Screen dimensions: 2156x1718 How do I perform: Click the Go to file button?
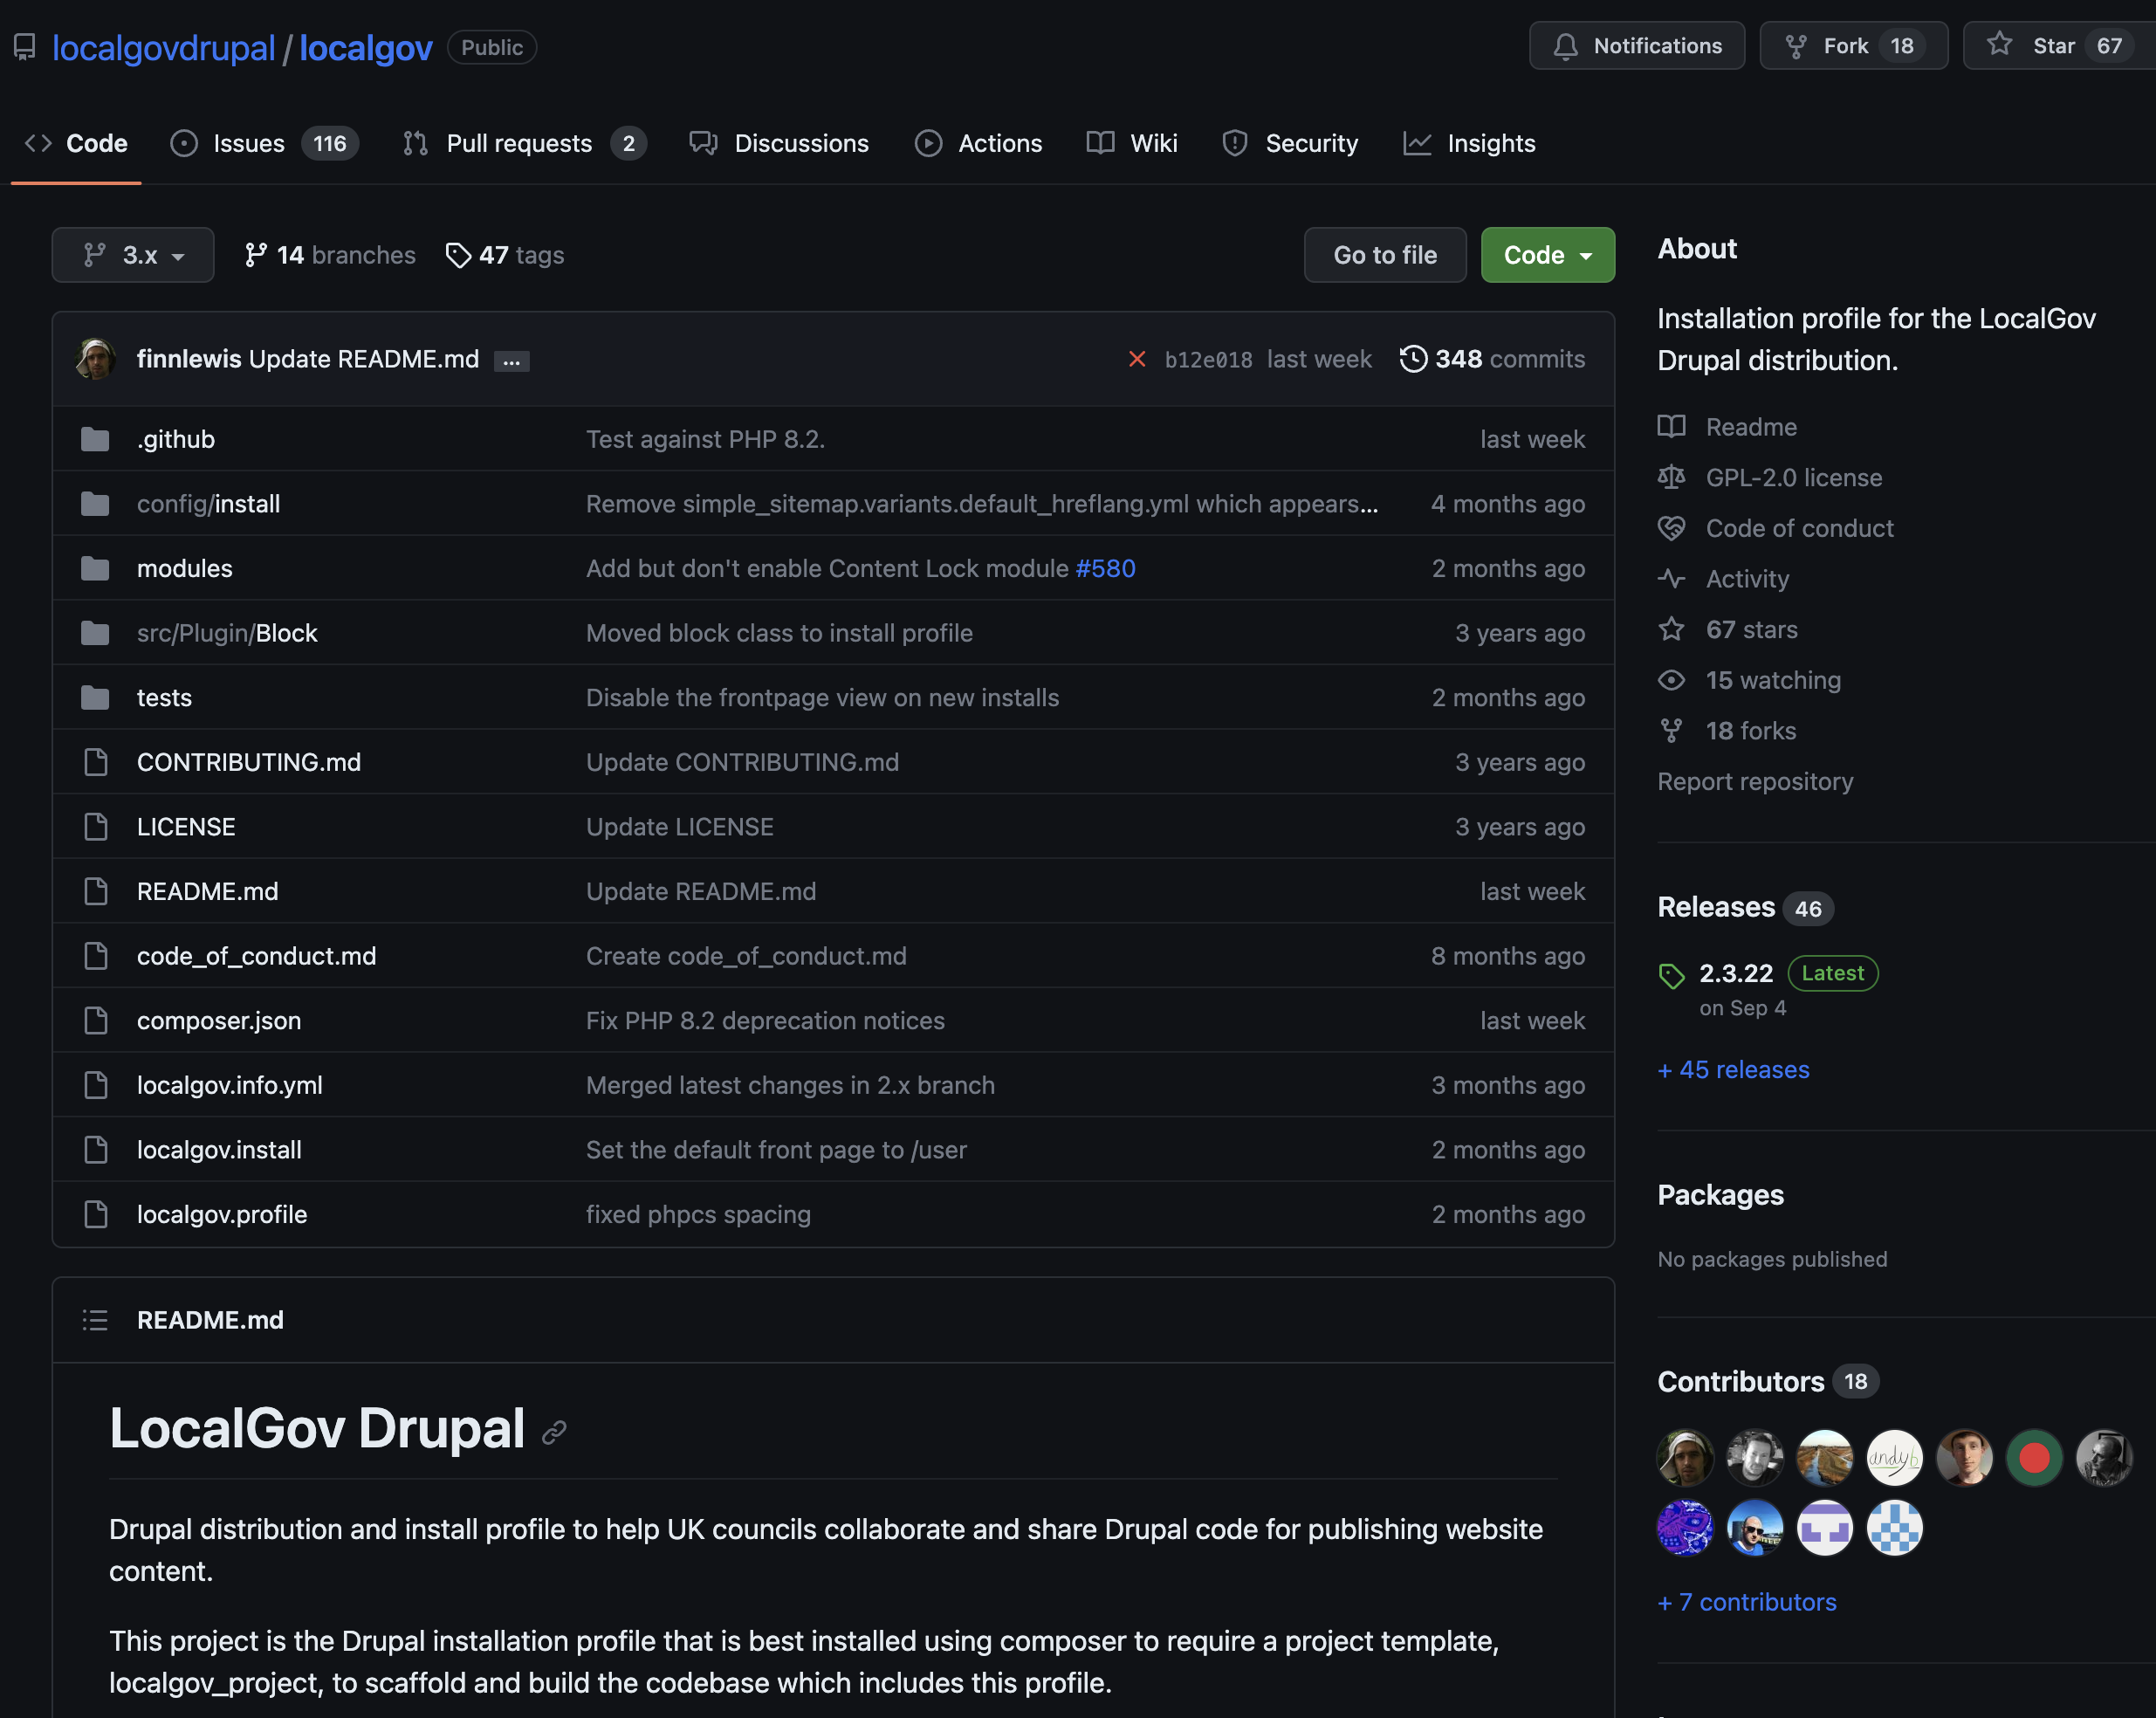[1384, 255]
